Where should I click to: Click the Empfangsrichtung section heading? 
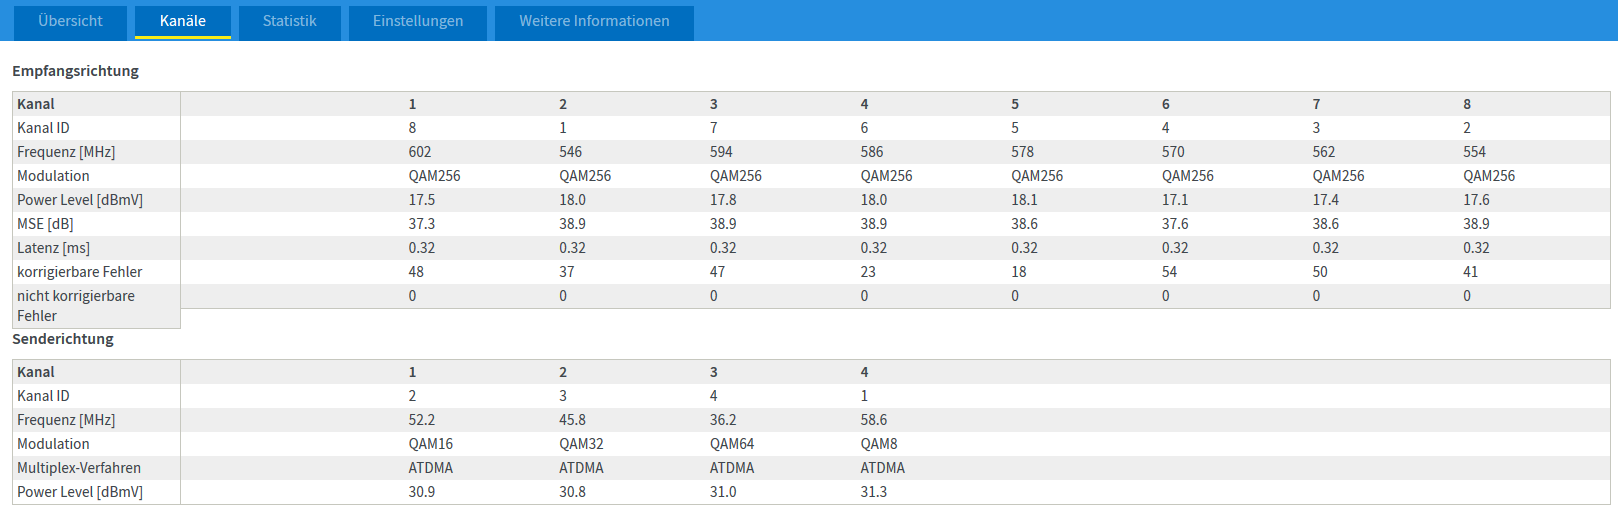point(75,71)
